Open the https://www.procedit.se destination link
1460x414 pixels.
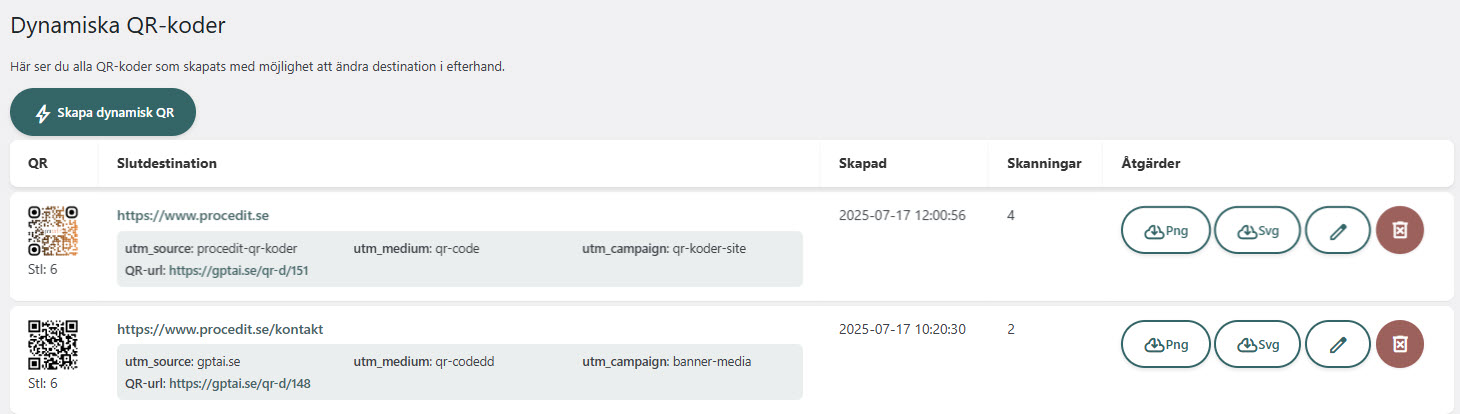(193, 215)
